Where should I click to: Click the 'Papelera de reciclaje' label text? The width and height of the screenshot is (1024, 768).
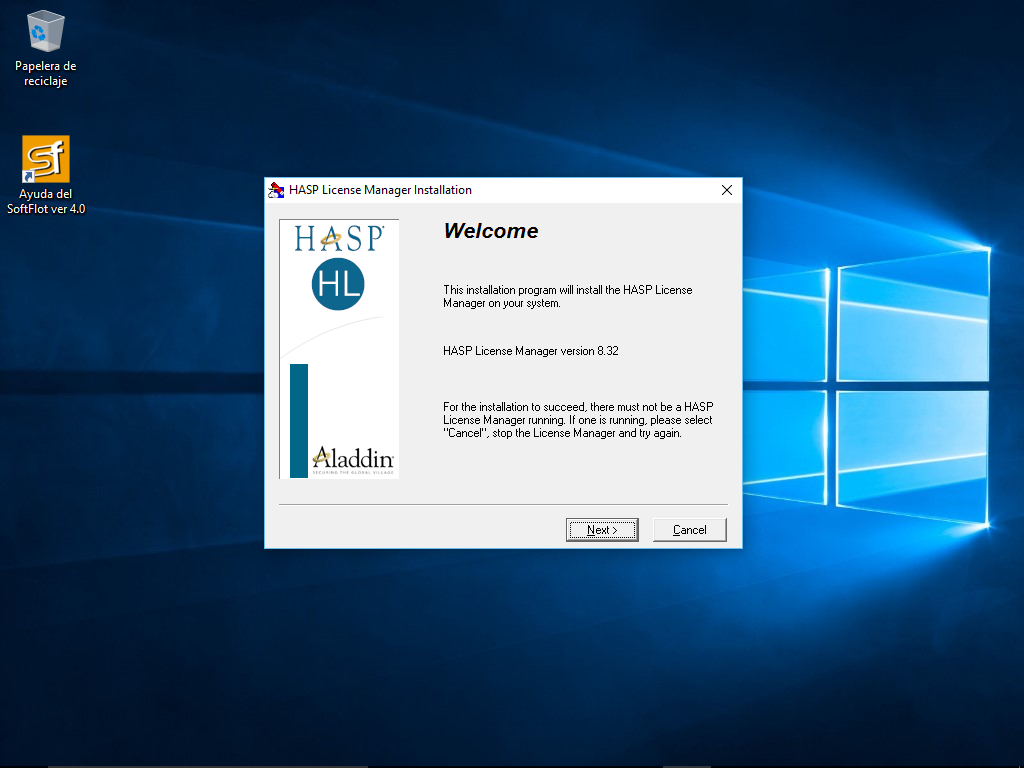46,73
